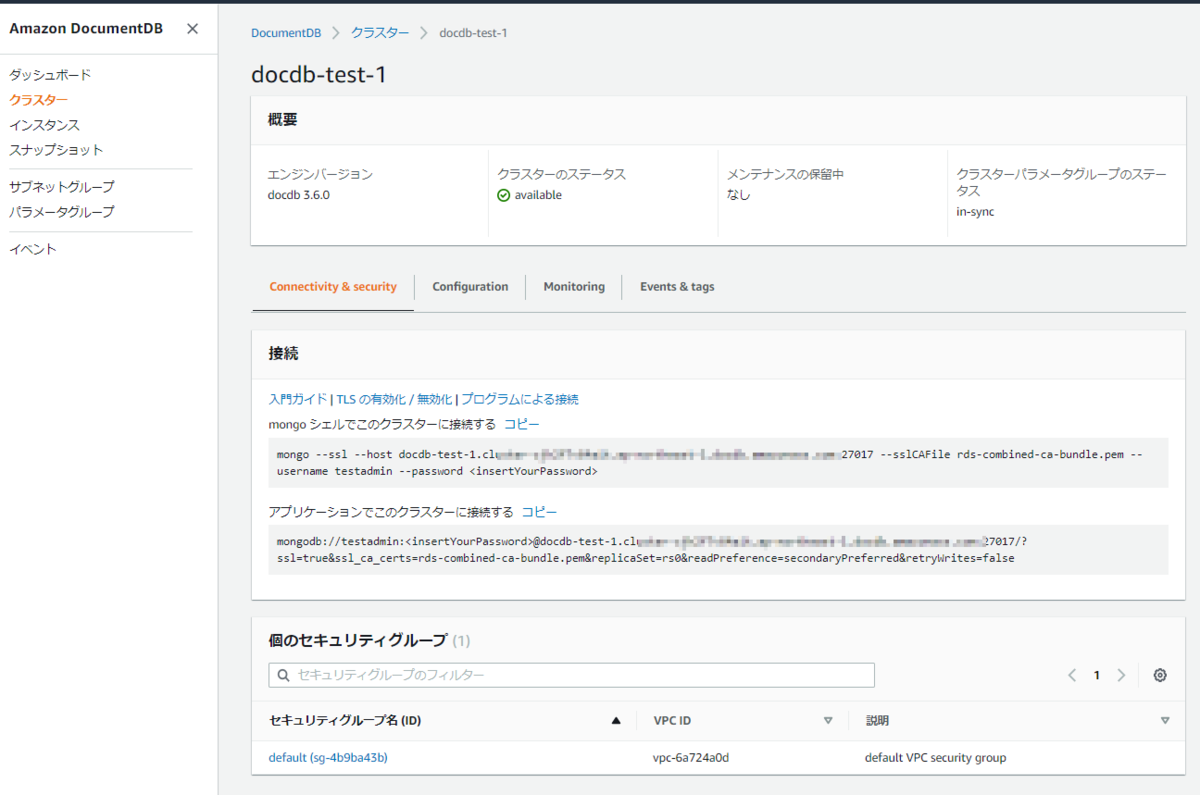Open パラメータグループ in sidebar

tap(62, 212)
